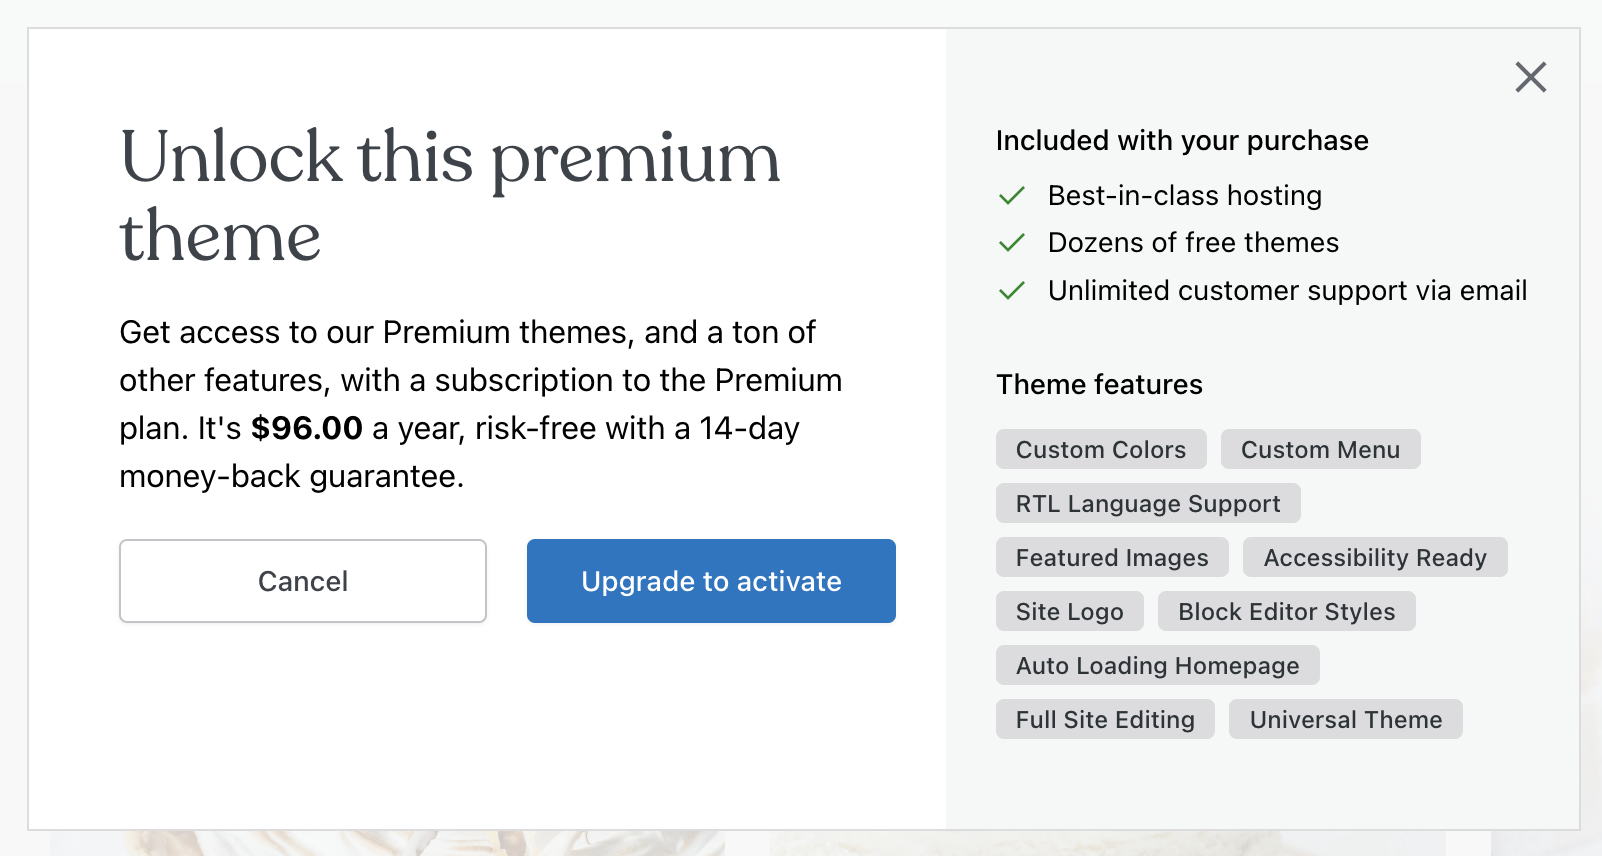Click the RTL Language Support tag
Screen dimensions: 1602x856
[x=1148, y=503]
